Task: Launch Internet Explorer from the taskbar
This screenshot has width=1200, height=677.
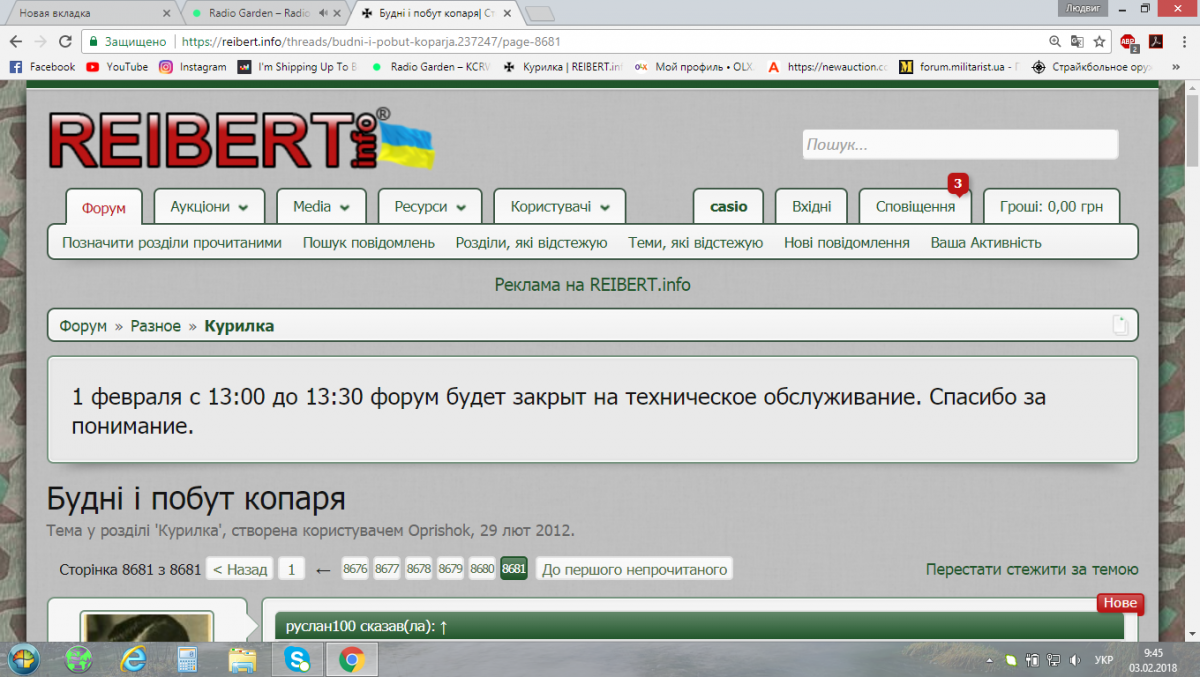Action: (132, 659)
